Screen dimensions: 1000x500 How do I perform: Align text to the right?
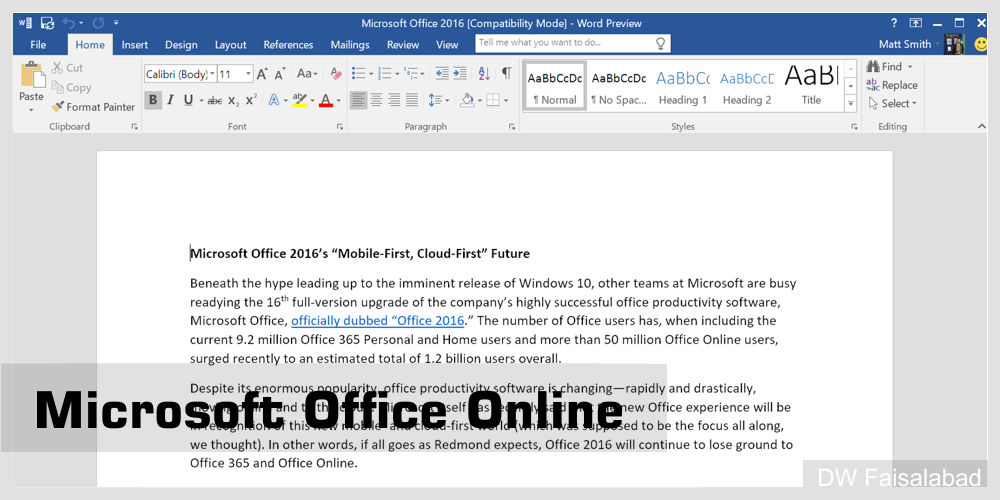pos(394,100)
